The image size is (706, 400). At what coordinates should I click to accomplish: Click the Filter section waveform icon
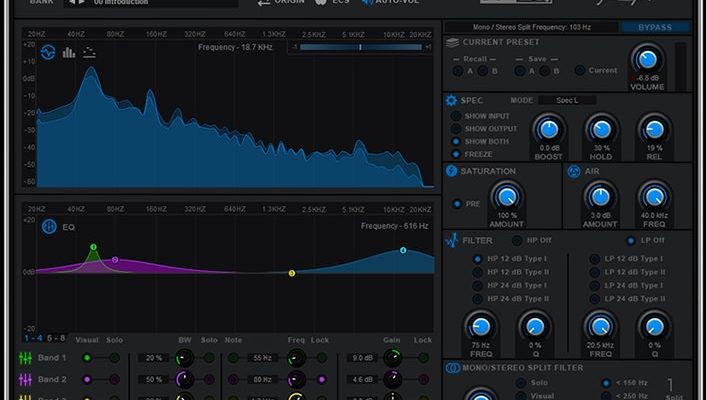coord(452,241)
